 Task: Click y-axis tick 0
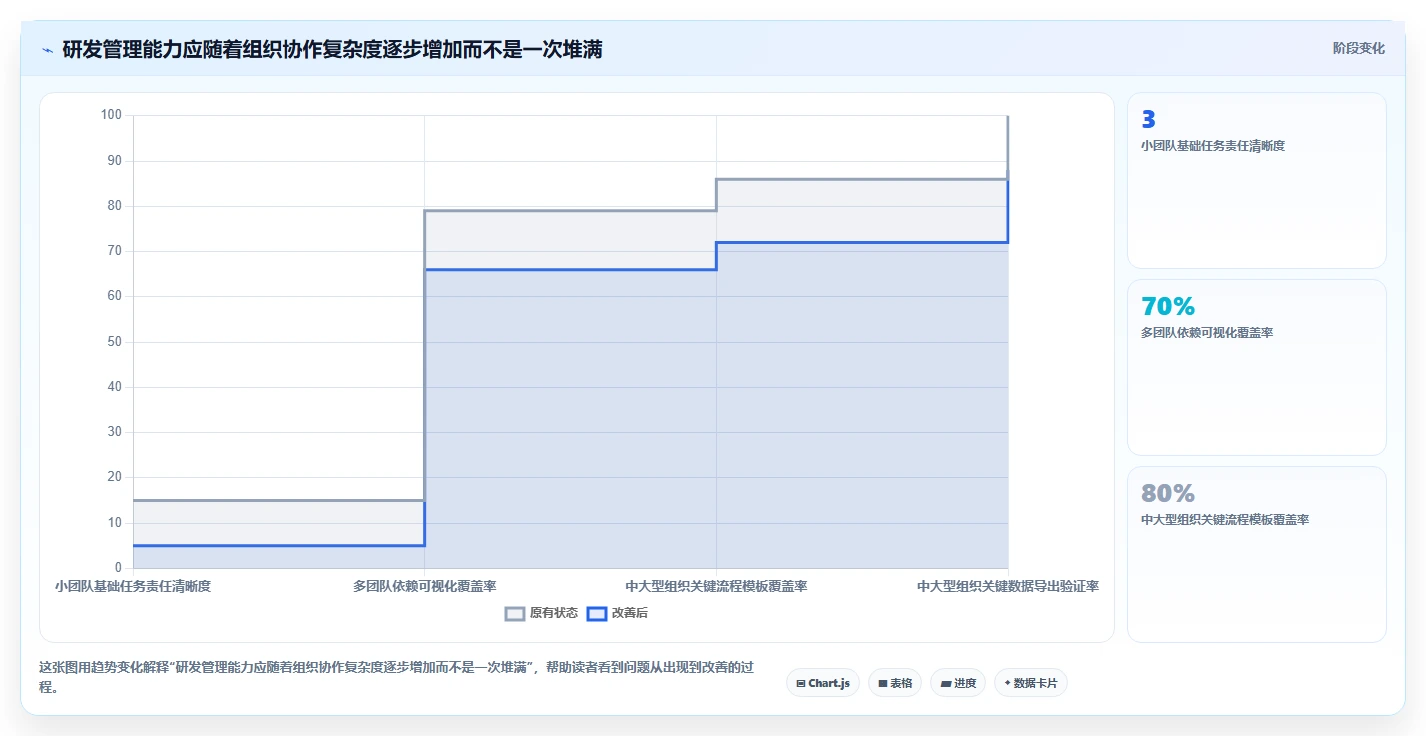click(x=118, y=568)
